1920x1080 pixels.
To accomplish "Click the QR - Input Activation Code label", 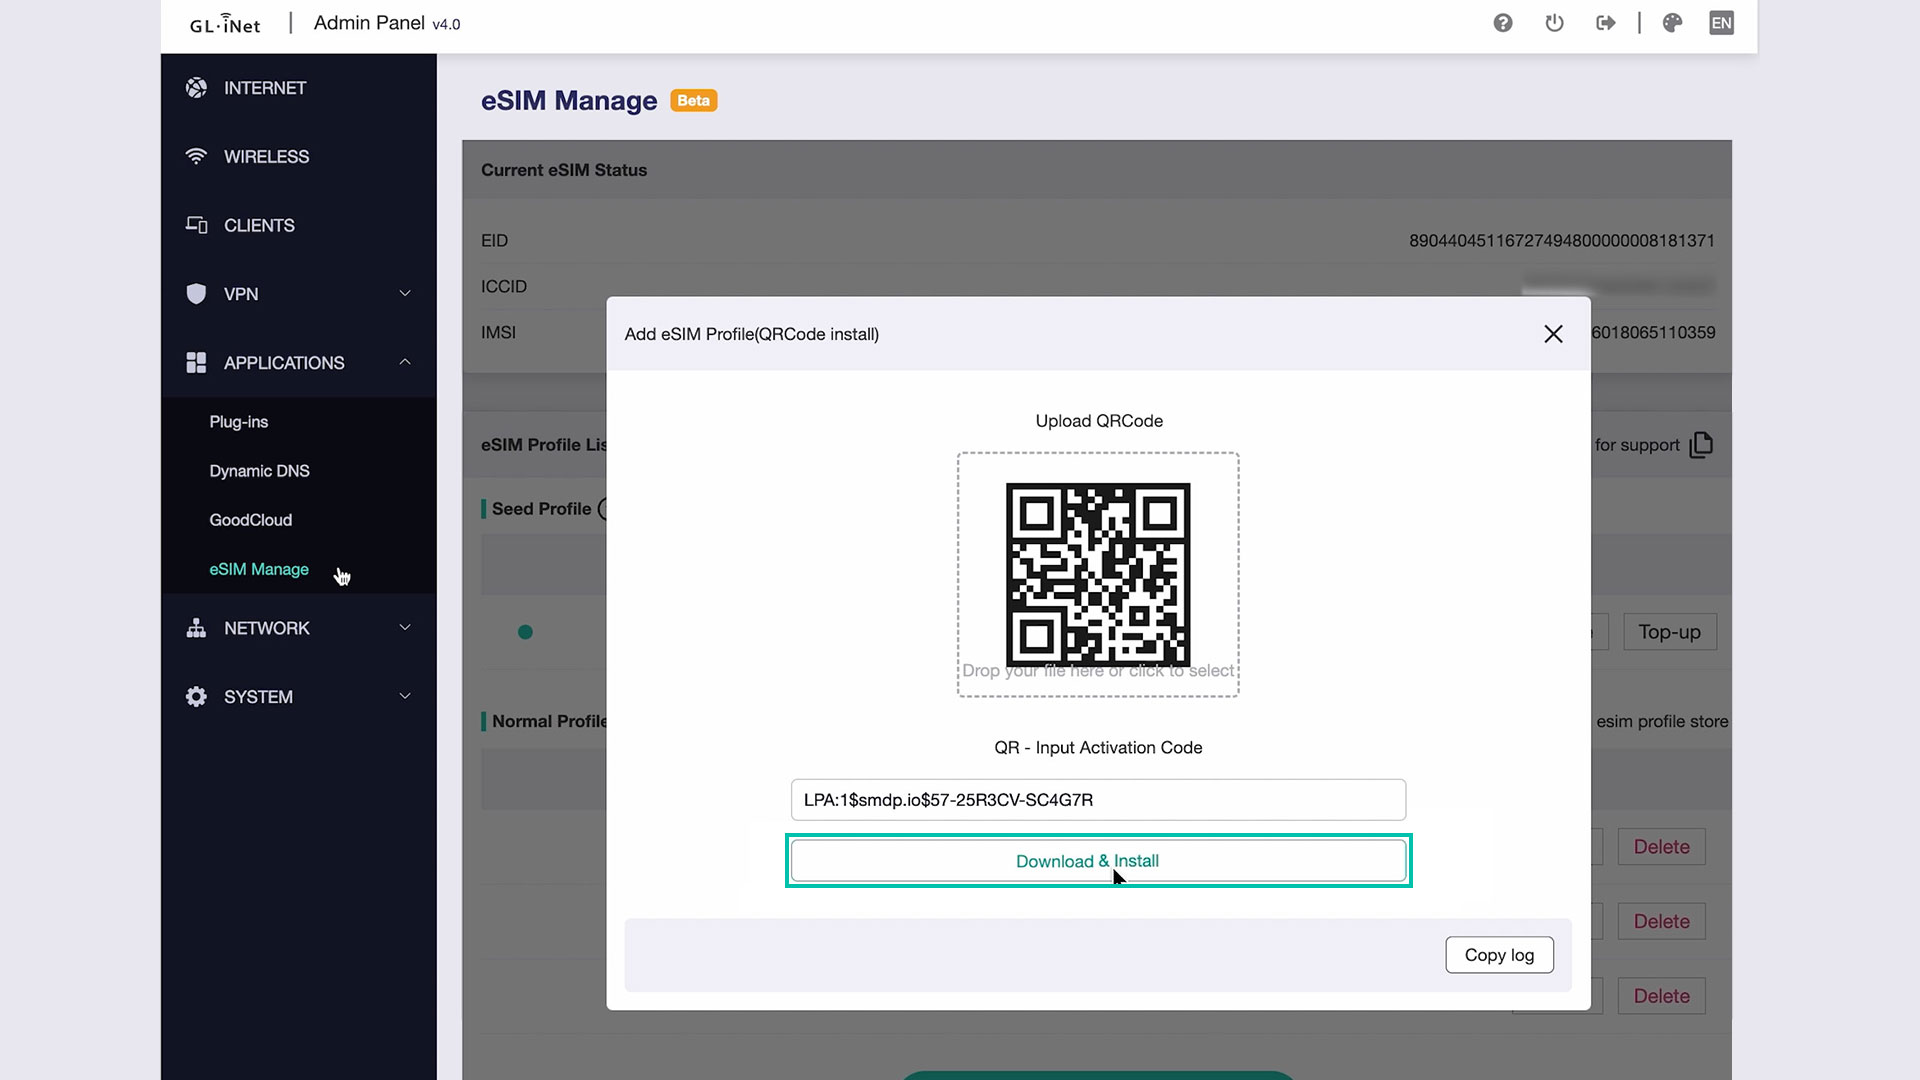I will pos(1098,748).
